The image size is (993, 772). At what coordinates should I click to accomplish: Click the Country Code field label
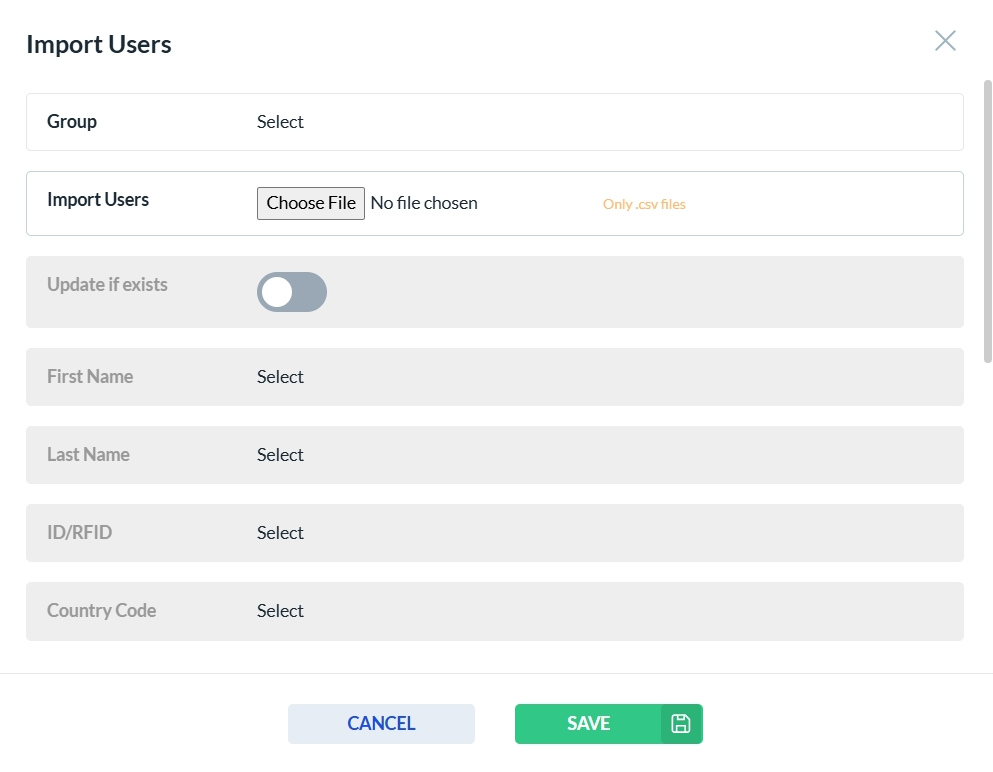click(x=101, y=611)
